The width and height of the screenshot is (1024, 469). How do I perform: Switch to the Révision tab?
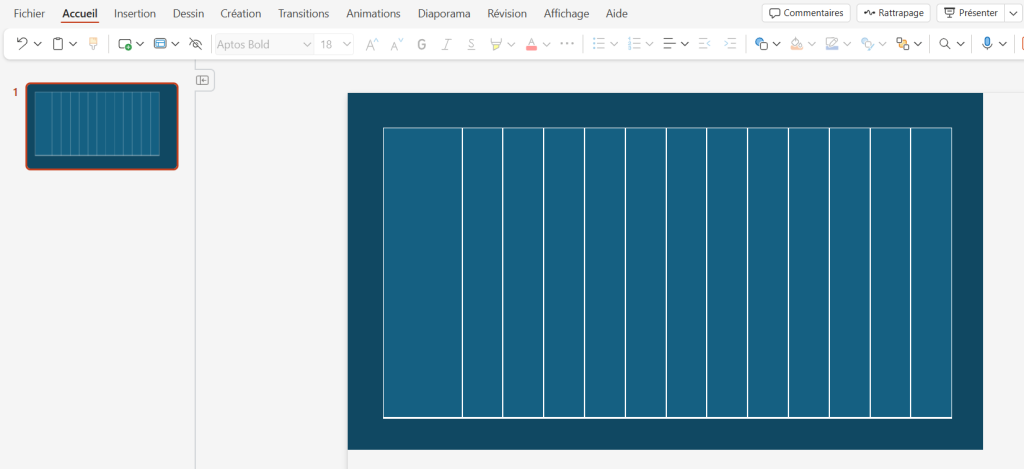tap(507, 13)
